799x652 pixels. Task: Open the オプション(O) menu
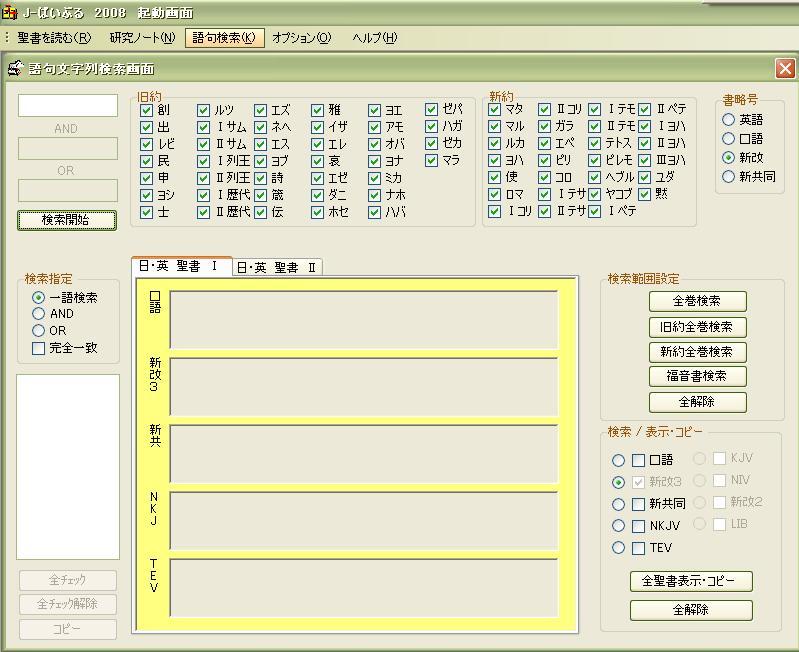pos(302,38)
